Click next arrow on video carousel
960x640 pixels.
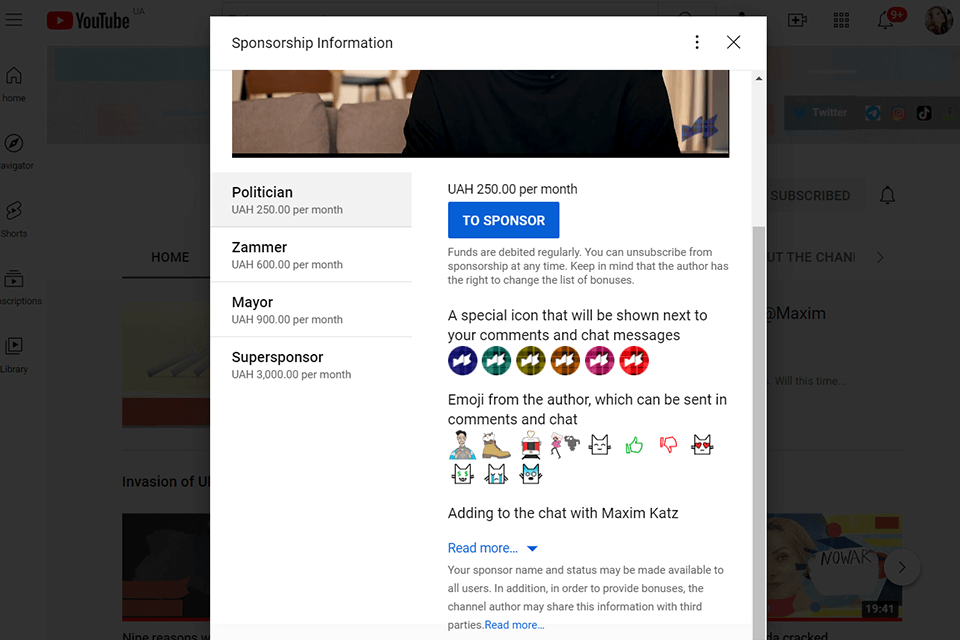[902, 567]
